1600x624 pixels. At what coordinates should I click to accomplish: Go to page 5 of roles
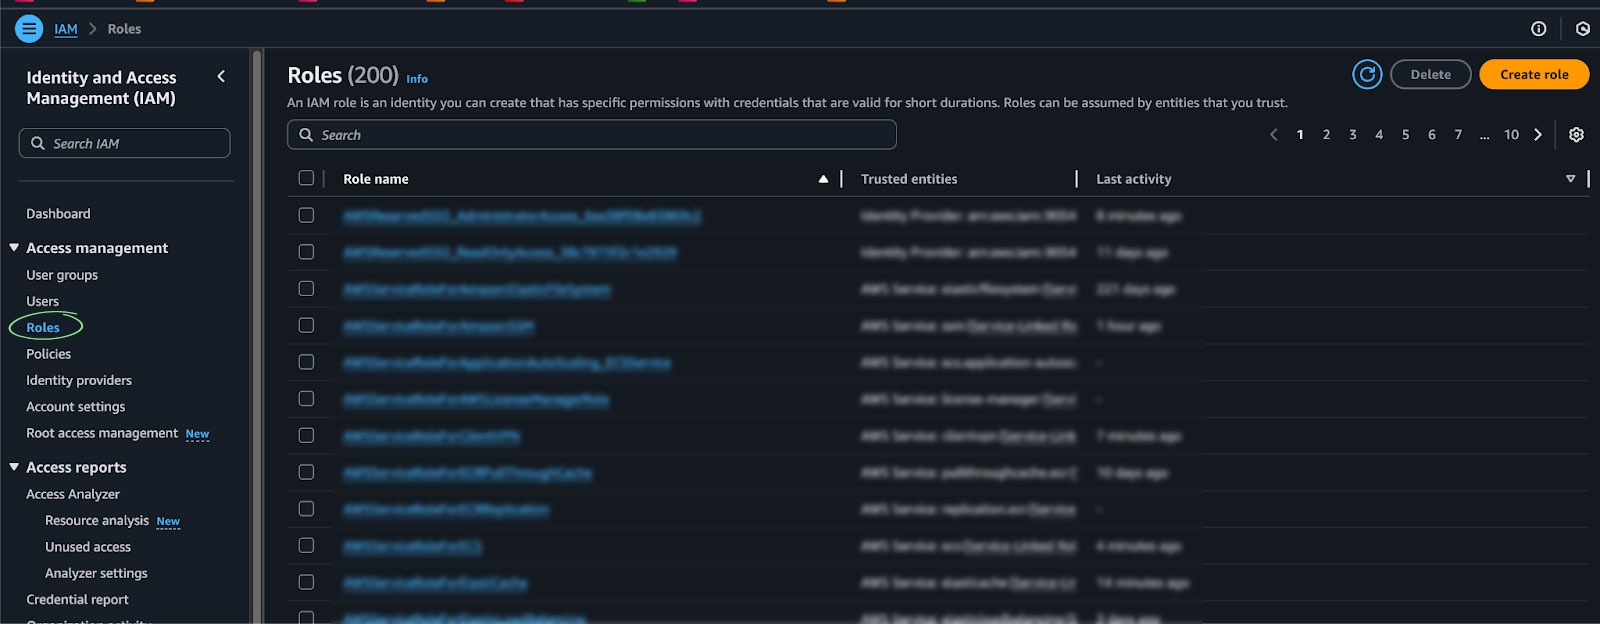point(1405,135)
